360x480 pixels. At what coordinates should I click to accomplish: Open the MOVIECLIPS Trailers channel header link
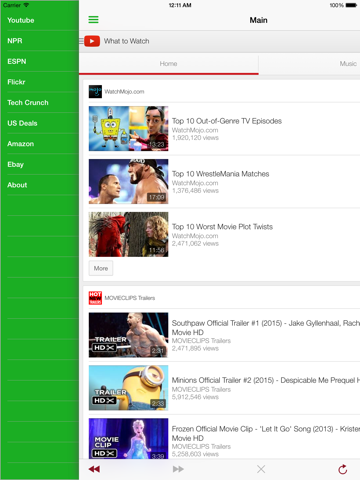(130, 298)
